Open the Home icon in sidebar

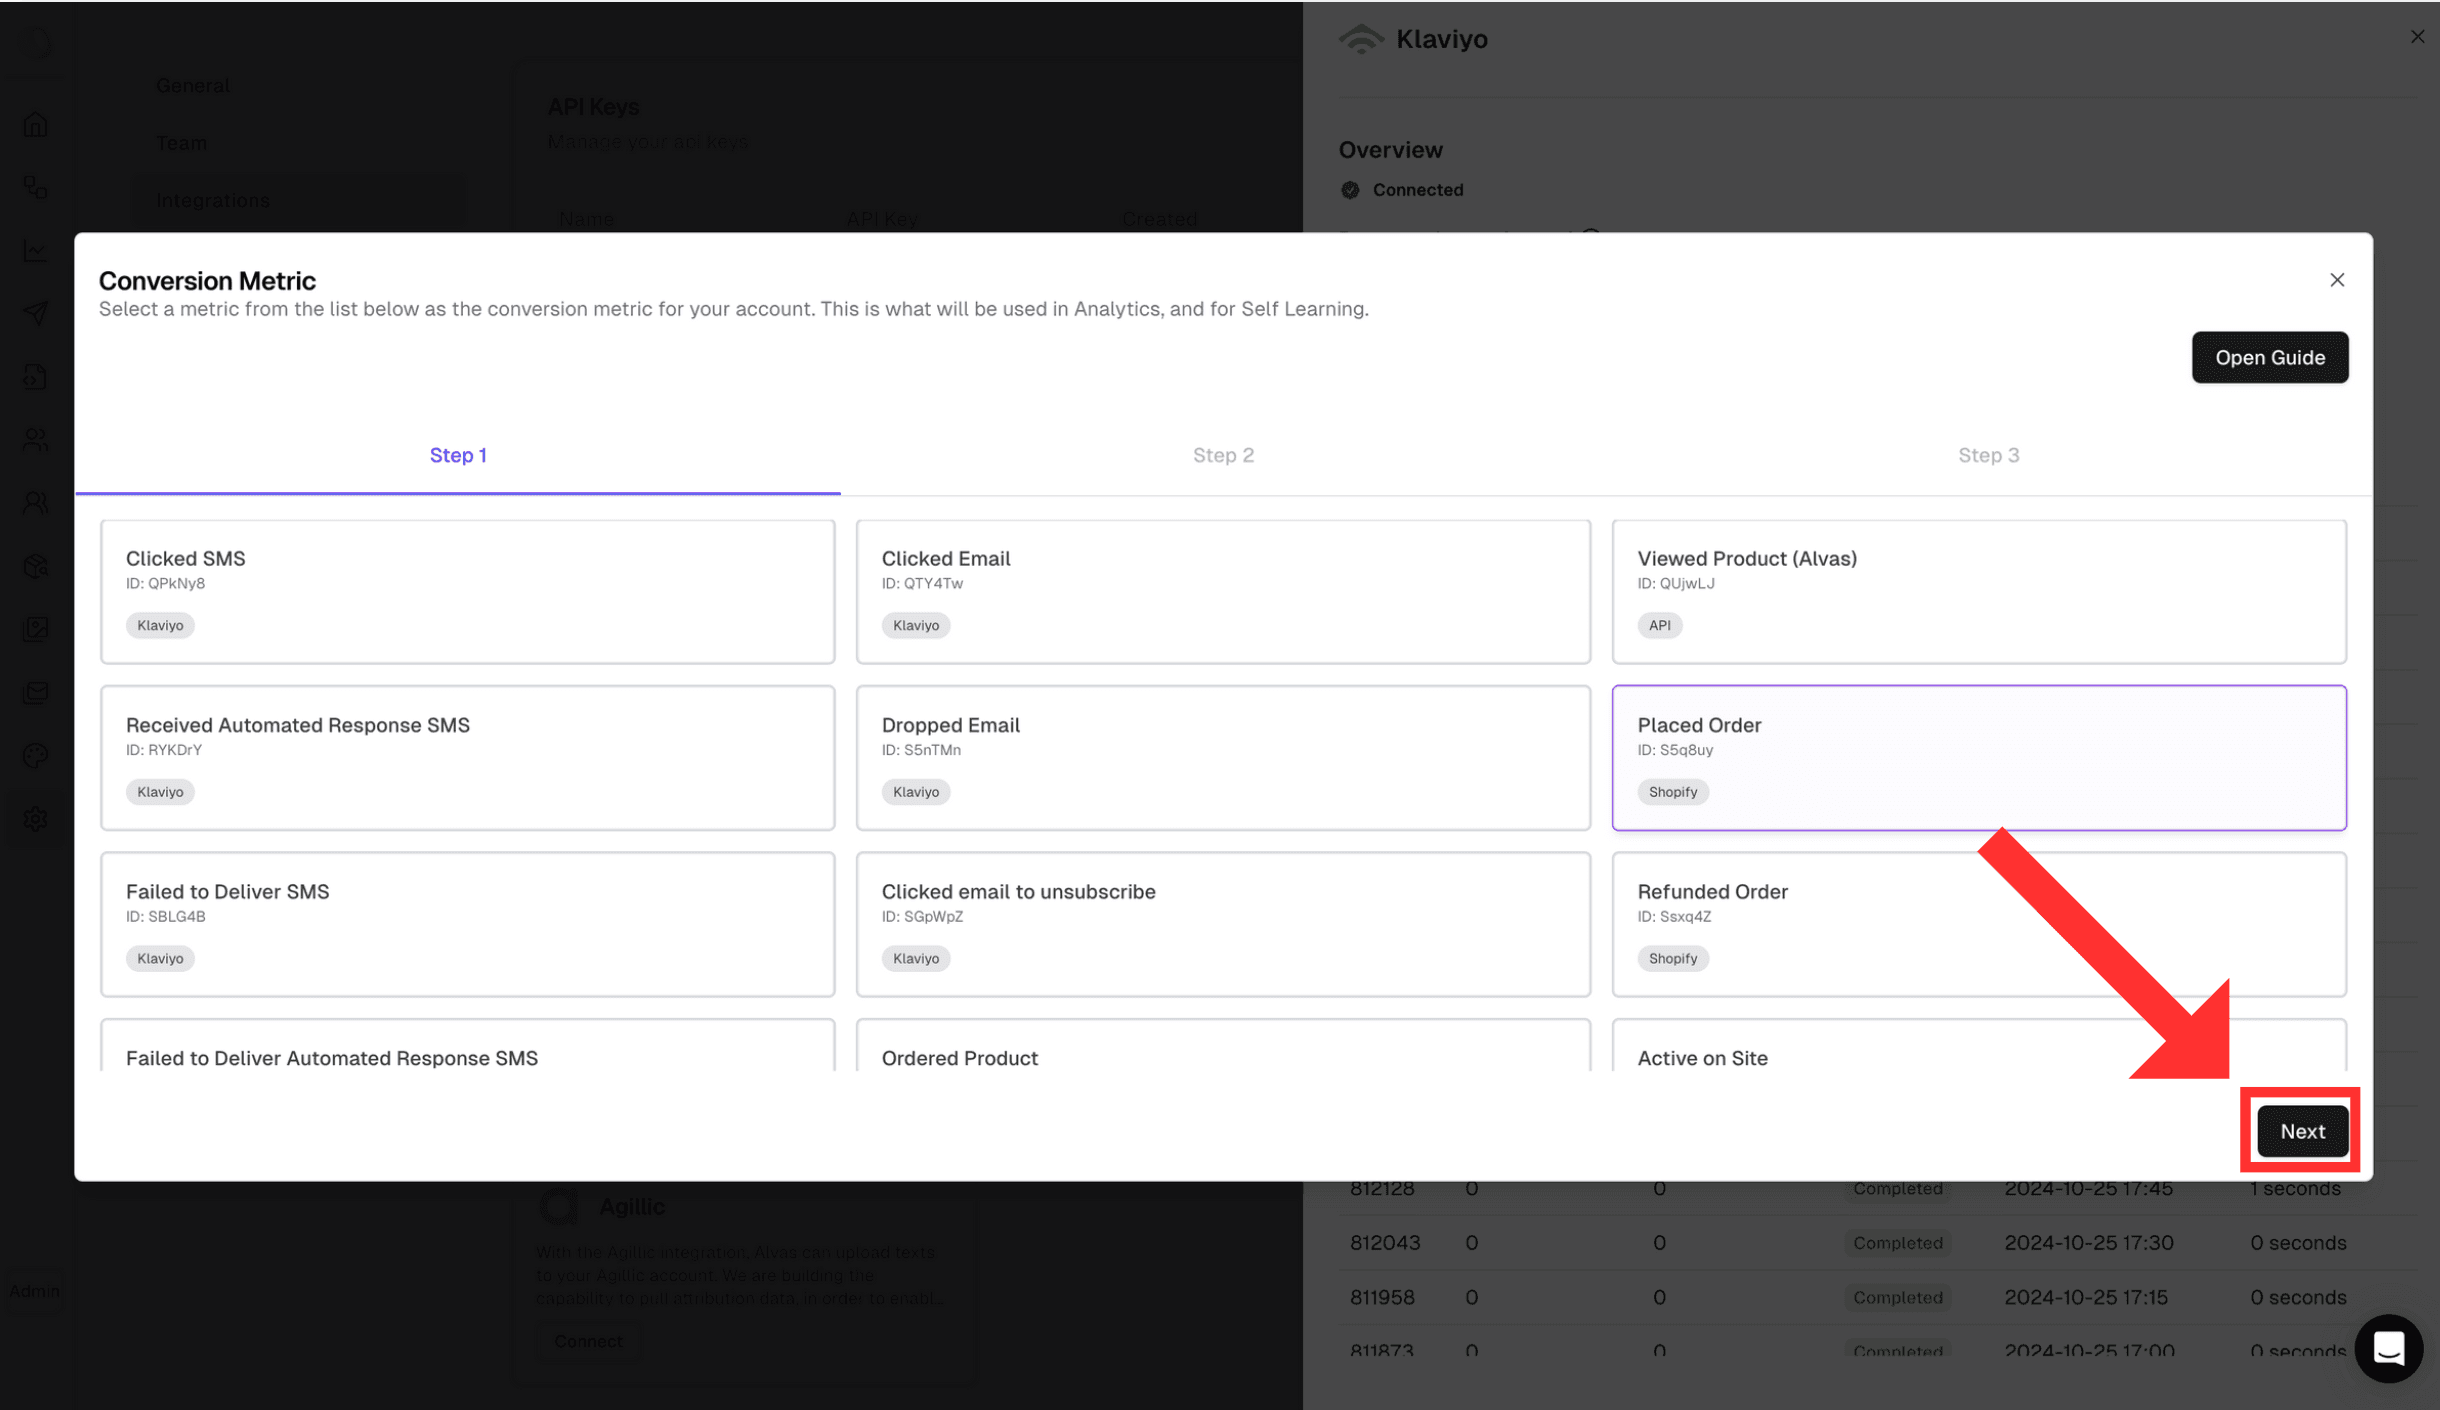tap(36, 124)
